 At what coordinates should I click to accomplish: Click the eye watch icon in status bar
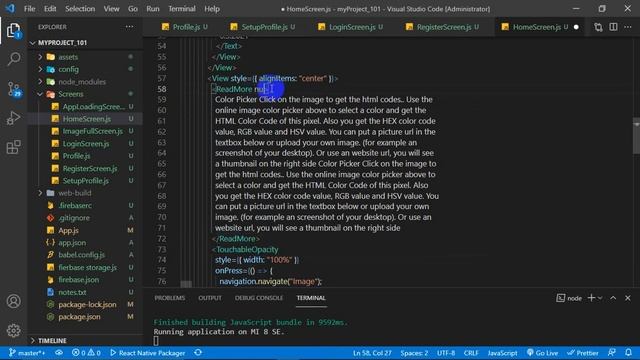pos(59,352)
